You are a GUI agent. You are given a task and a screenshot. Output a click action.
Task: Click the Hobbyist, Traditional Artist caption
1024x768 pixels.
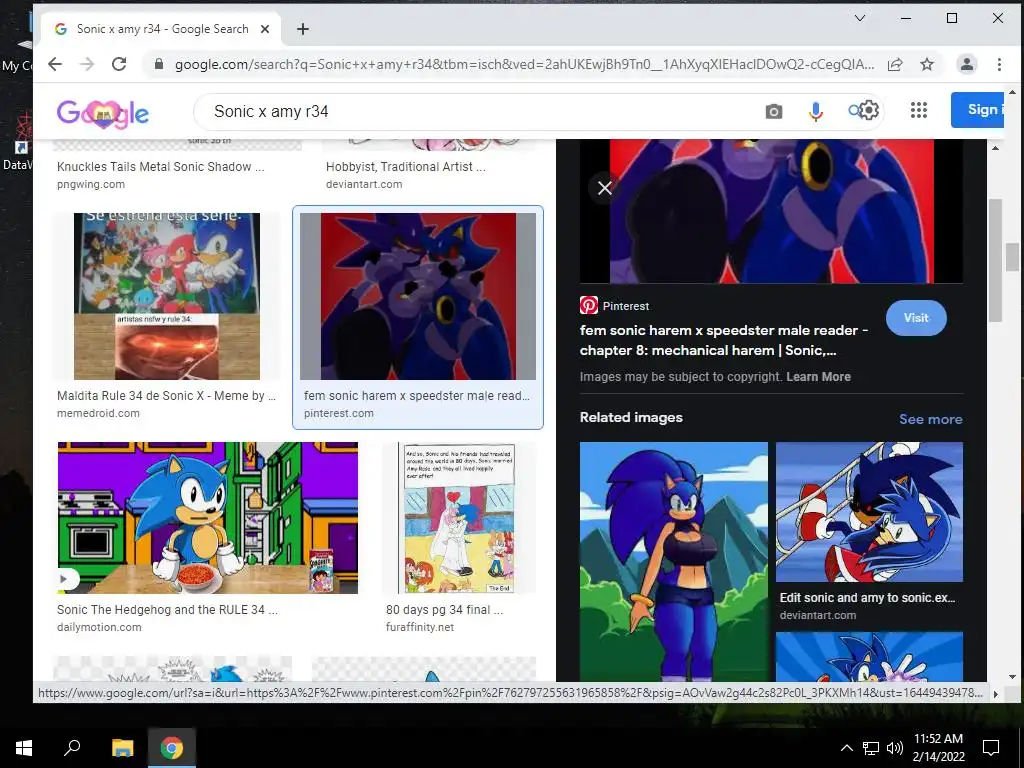(406, 167)
